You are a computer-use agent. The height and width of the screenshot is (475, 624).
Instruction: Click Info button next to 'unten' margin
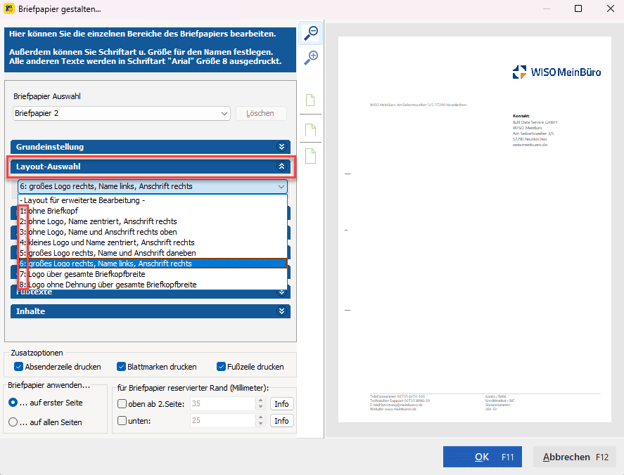click(282, 421)
